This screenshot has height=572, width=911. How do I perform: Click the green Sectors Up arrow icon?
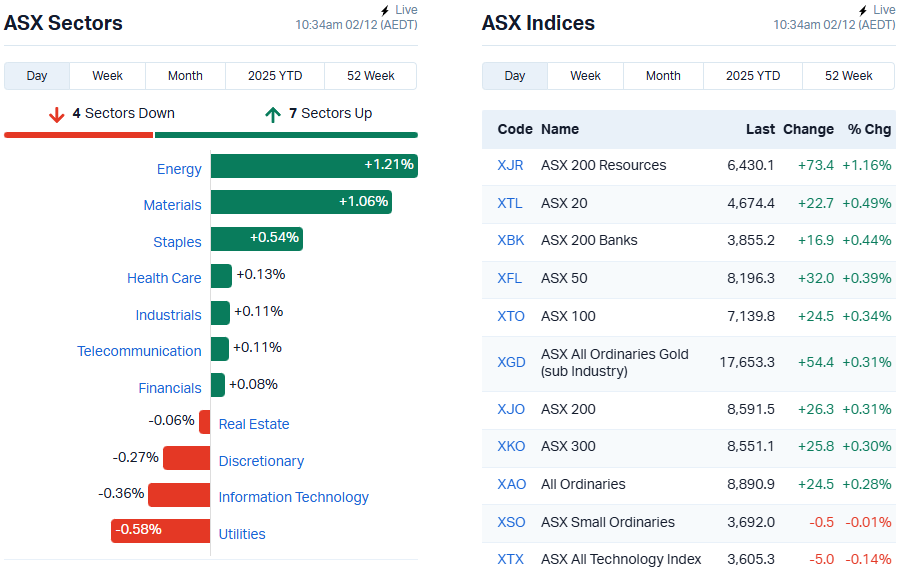[x=273, y=114]
